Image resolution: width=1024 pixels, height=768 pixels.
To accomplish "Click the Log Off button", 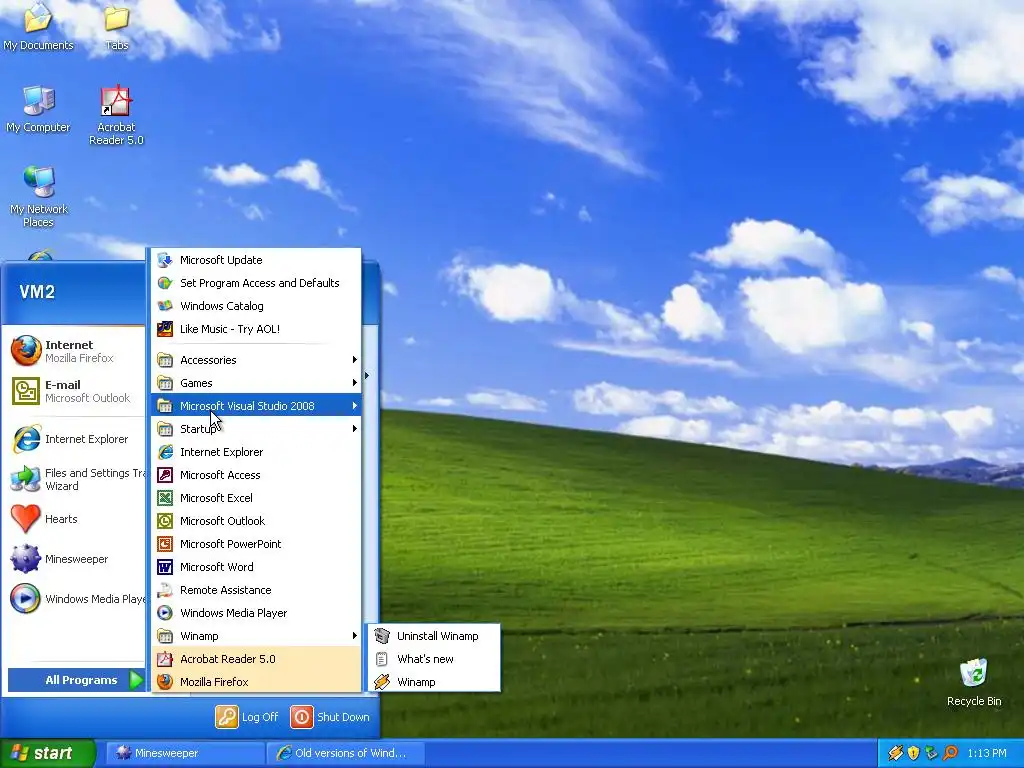I will [x=247, y=717].
